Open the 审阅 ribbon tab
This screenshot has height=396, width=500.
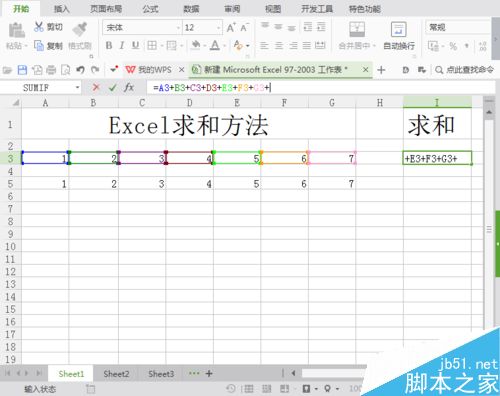232,9
